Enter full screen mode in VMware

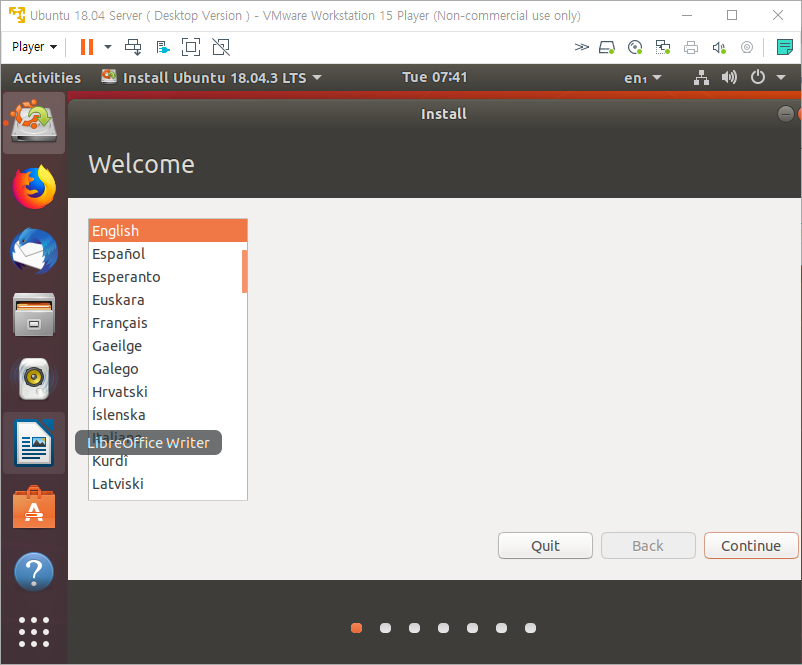pyautogui.click(x=191, y=47)
